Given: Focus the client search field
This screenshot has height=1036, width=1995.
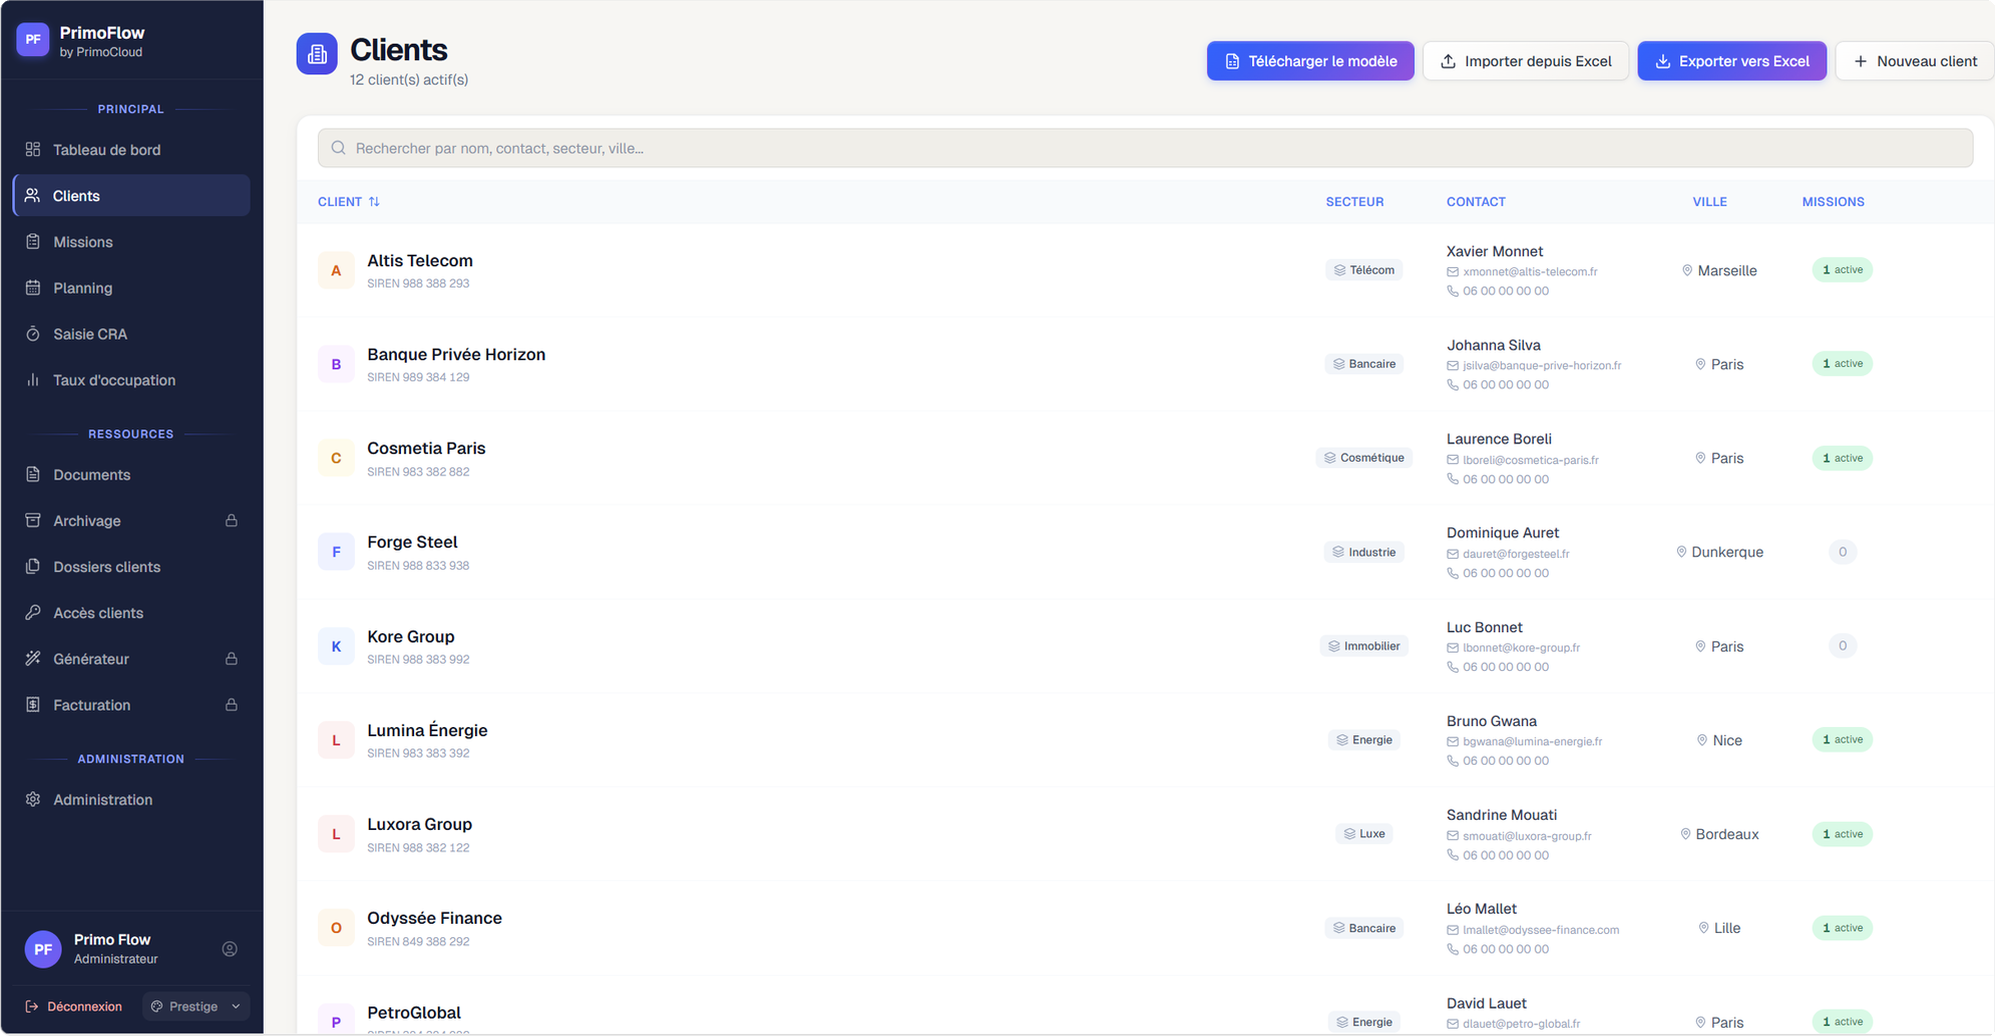Looking at the screenshot, I should point(1145,148).
